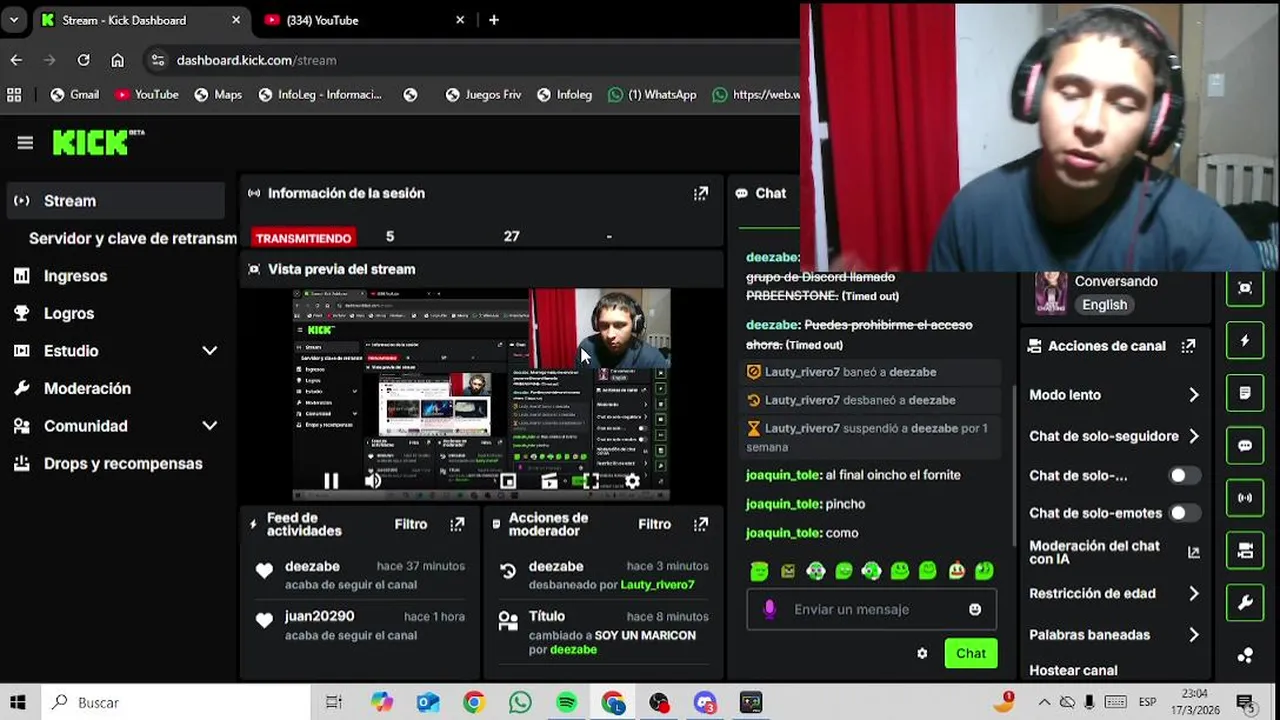Open Moderación in the sidebar
Image resolution: width=1280 pixels, height=720 pixels.
pyautogui.click(x=87, y=388)
